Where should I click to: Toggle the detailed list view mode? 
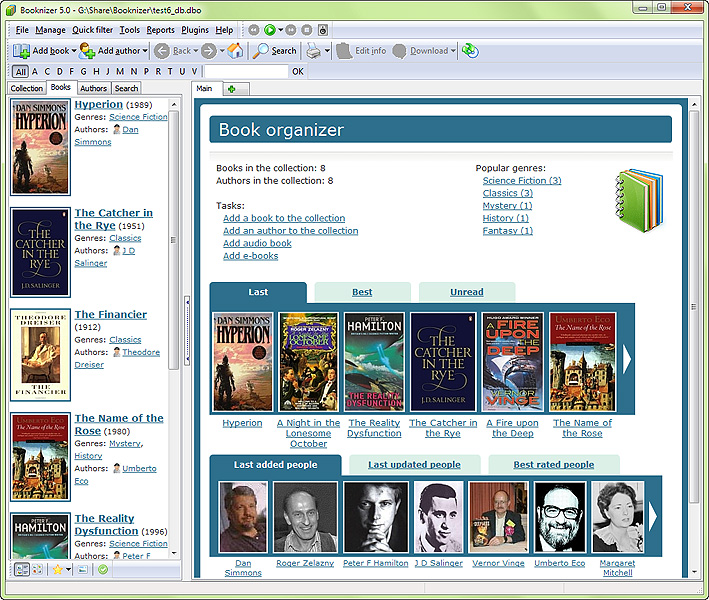pos(21,569)
